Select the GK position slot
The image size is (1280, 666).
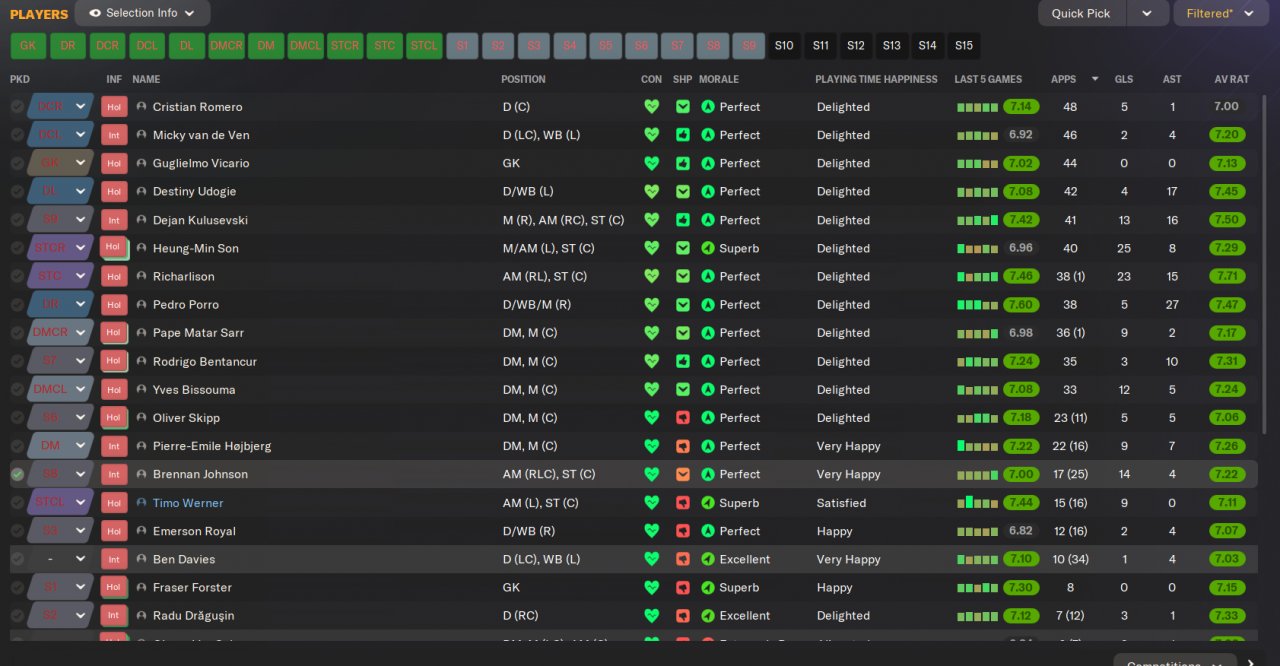[28, 46]
